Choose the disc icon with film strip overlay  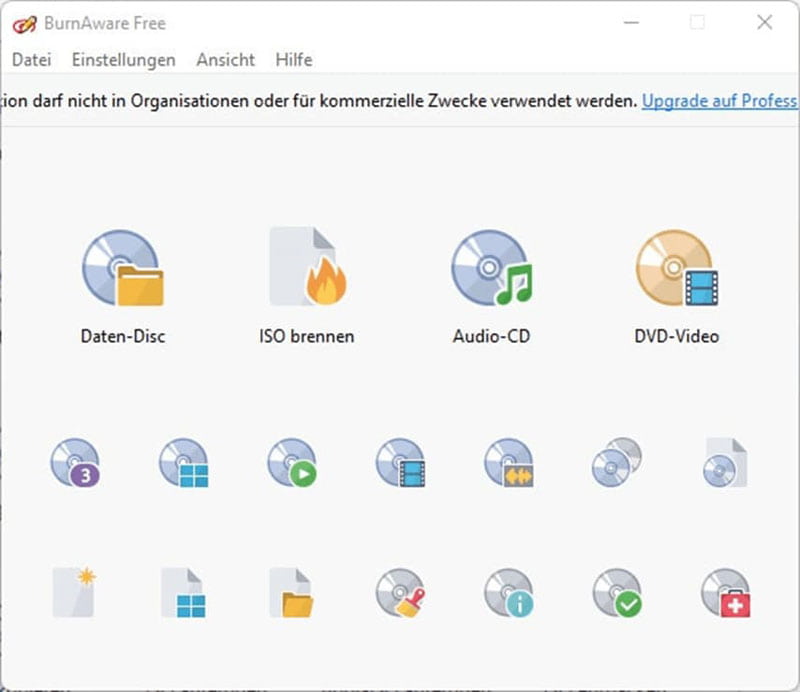[x=401, y=463]
